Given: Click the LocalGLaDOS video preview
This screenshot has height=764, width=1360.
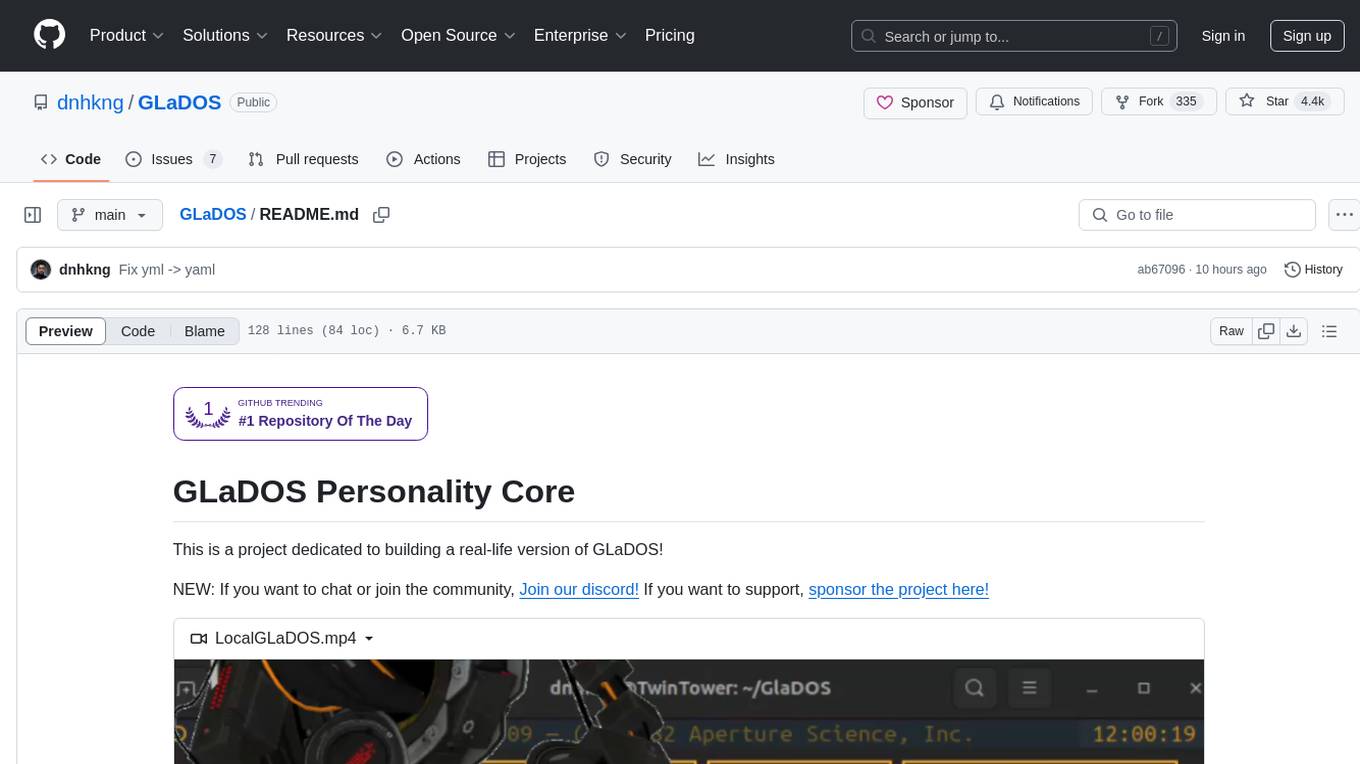Looking at the screenshot, I should click(688, 711).
